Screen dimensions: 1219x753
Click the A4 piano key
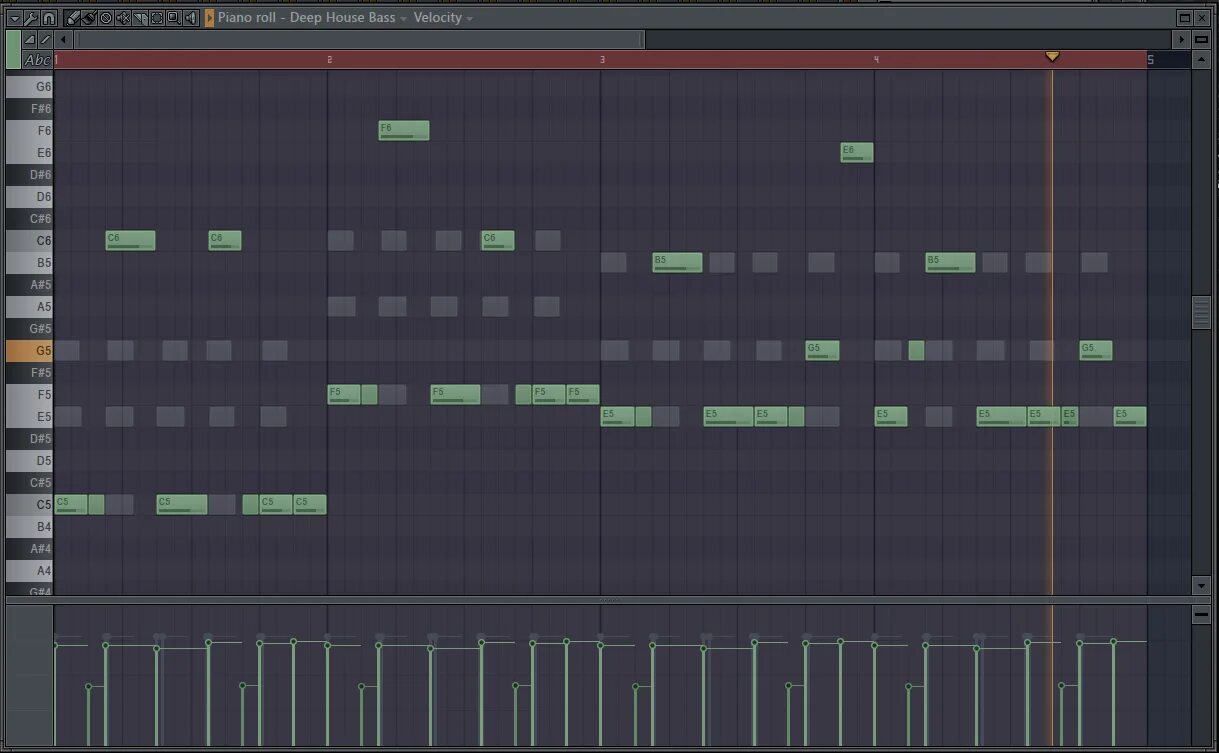pyautogui.click(x=29, y=571)
